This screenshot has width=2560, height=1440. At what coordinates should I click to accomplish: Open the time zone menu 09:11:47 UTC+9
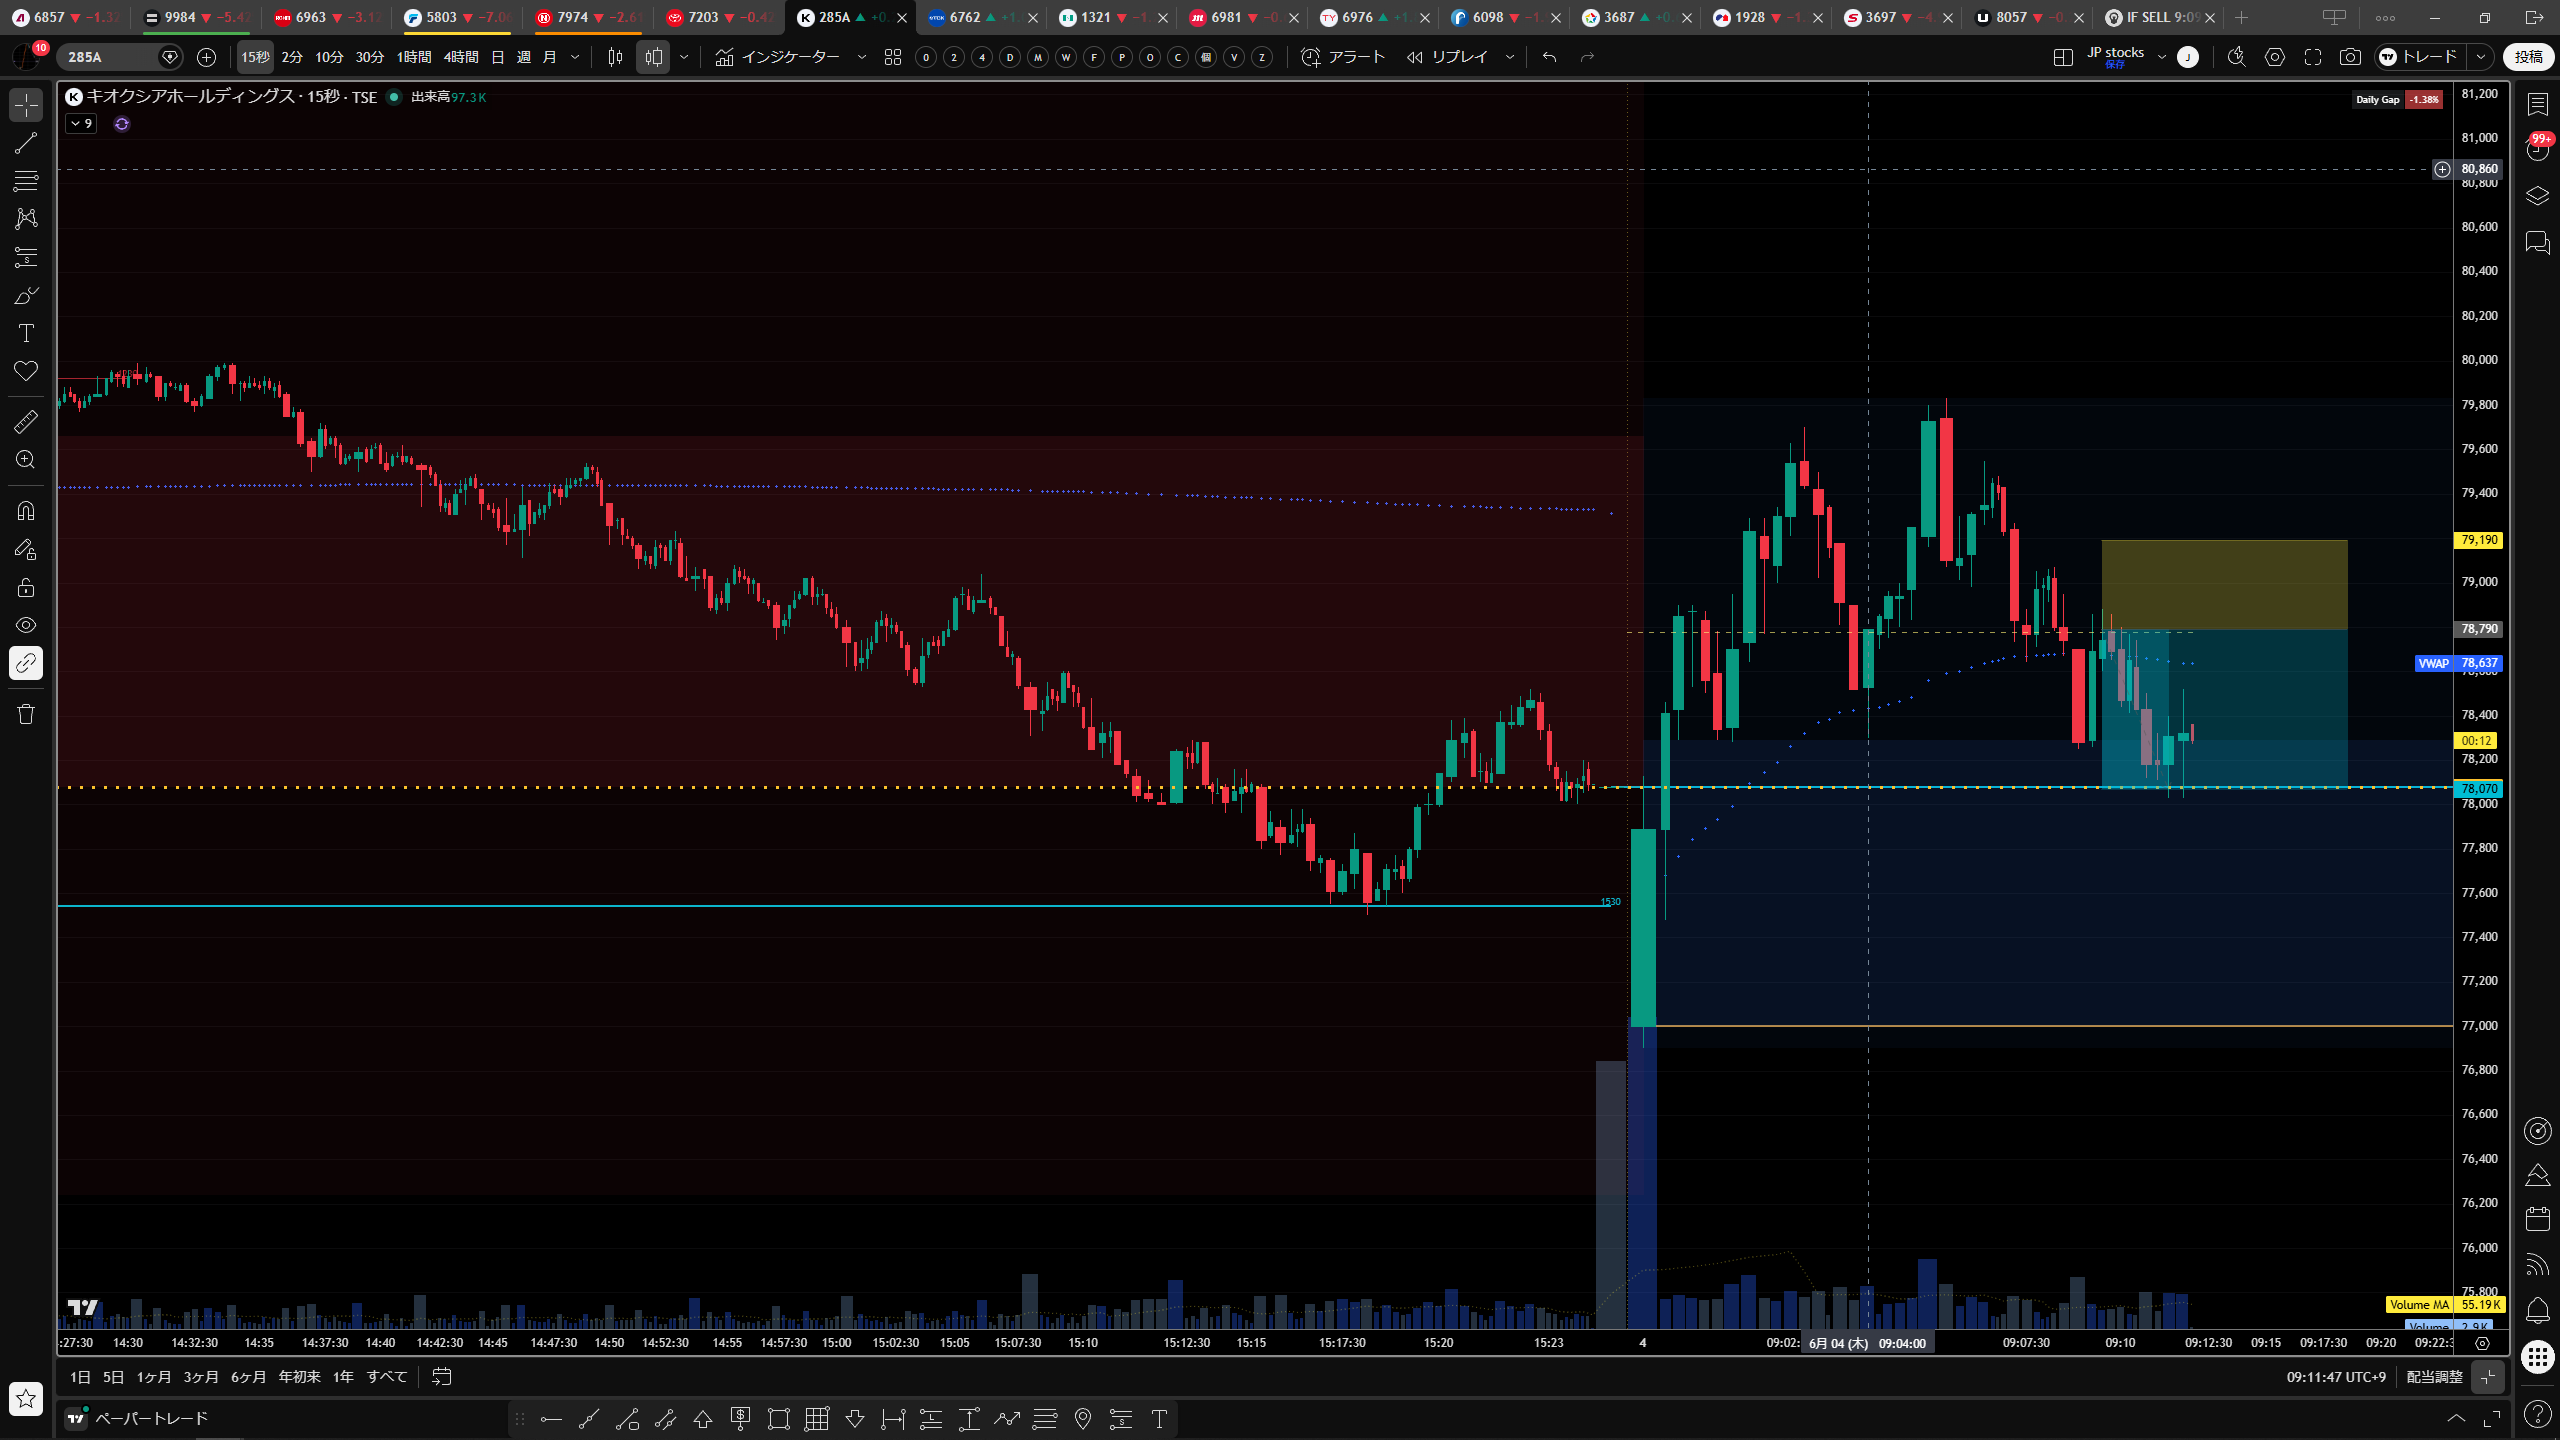pyautogui.click(x=2335, y=1377)
